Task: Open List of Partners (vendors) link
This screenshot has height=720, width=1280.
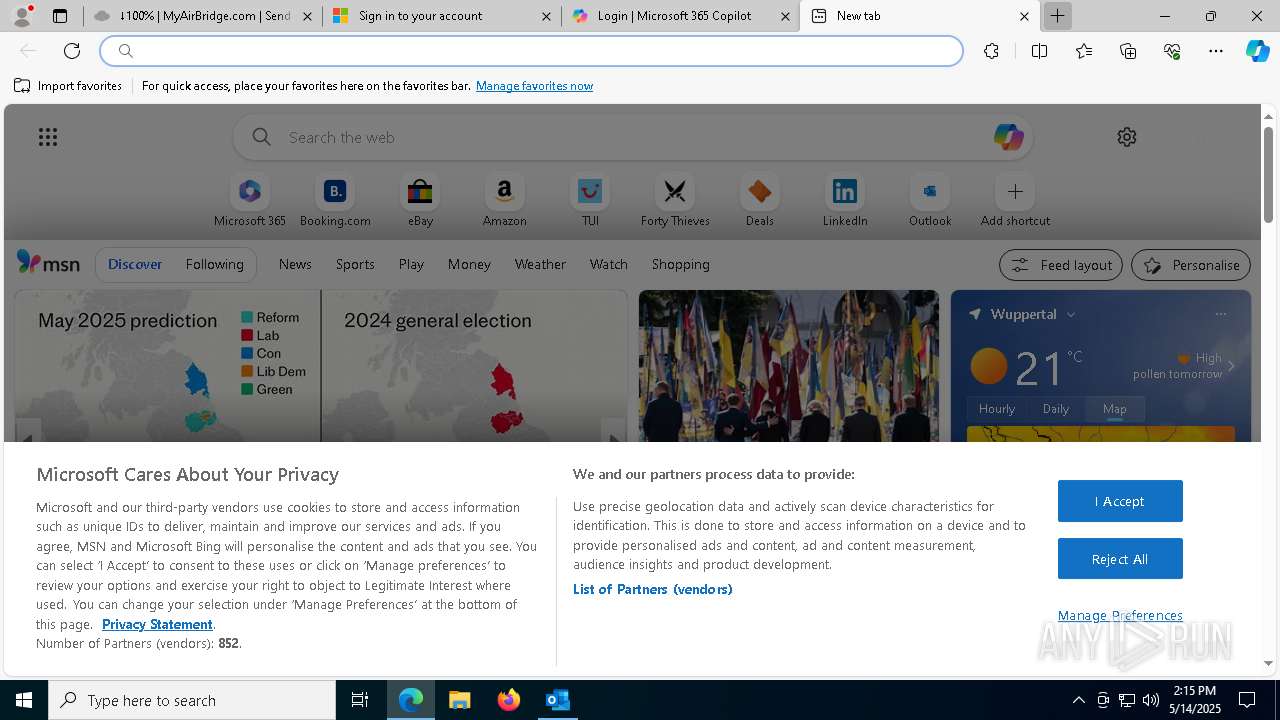Action: tap(652, 589)
